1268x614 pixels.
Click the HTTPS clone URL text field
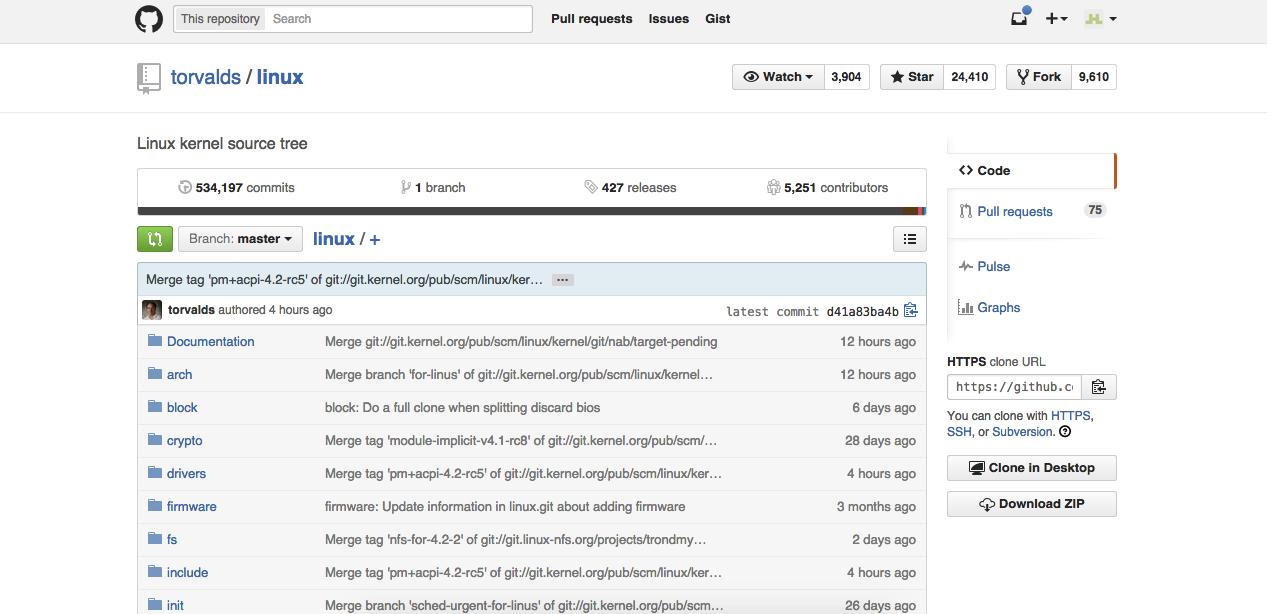click(1014, 387)
